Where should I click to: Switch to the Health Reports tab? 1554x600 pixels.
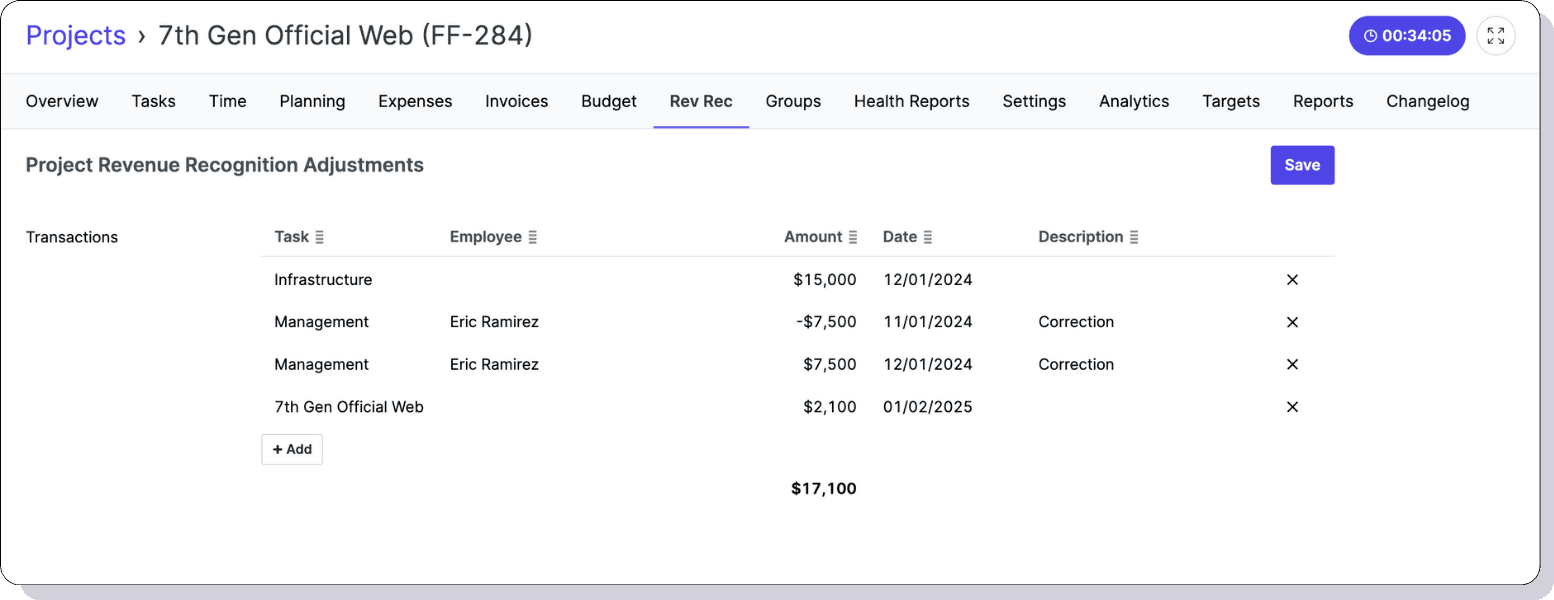pyautogui.click(x=911, y=101)
